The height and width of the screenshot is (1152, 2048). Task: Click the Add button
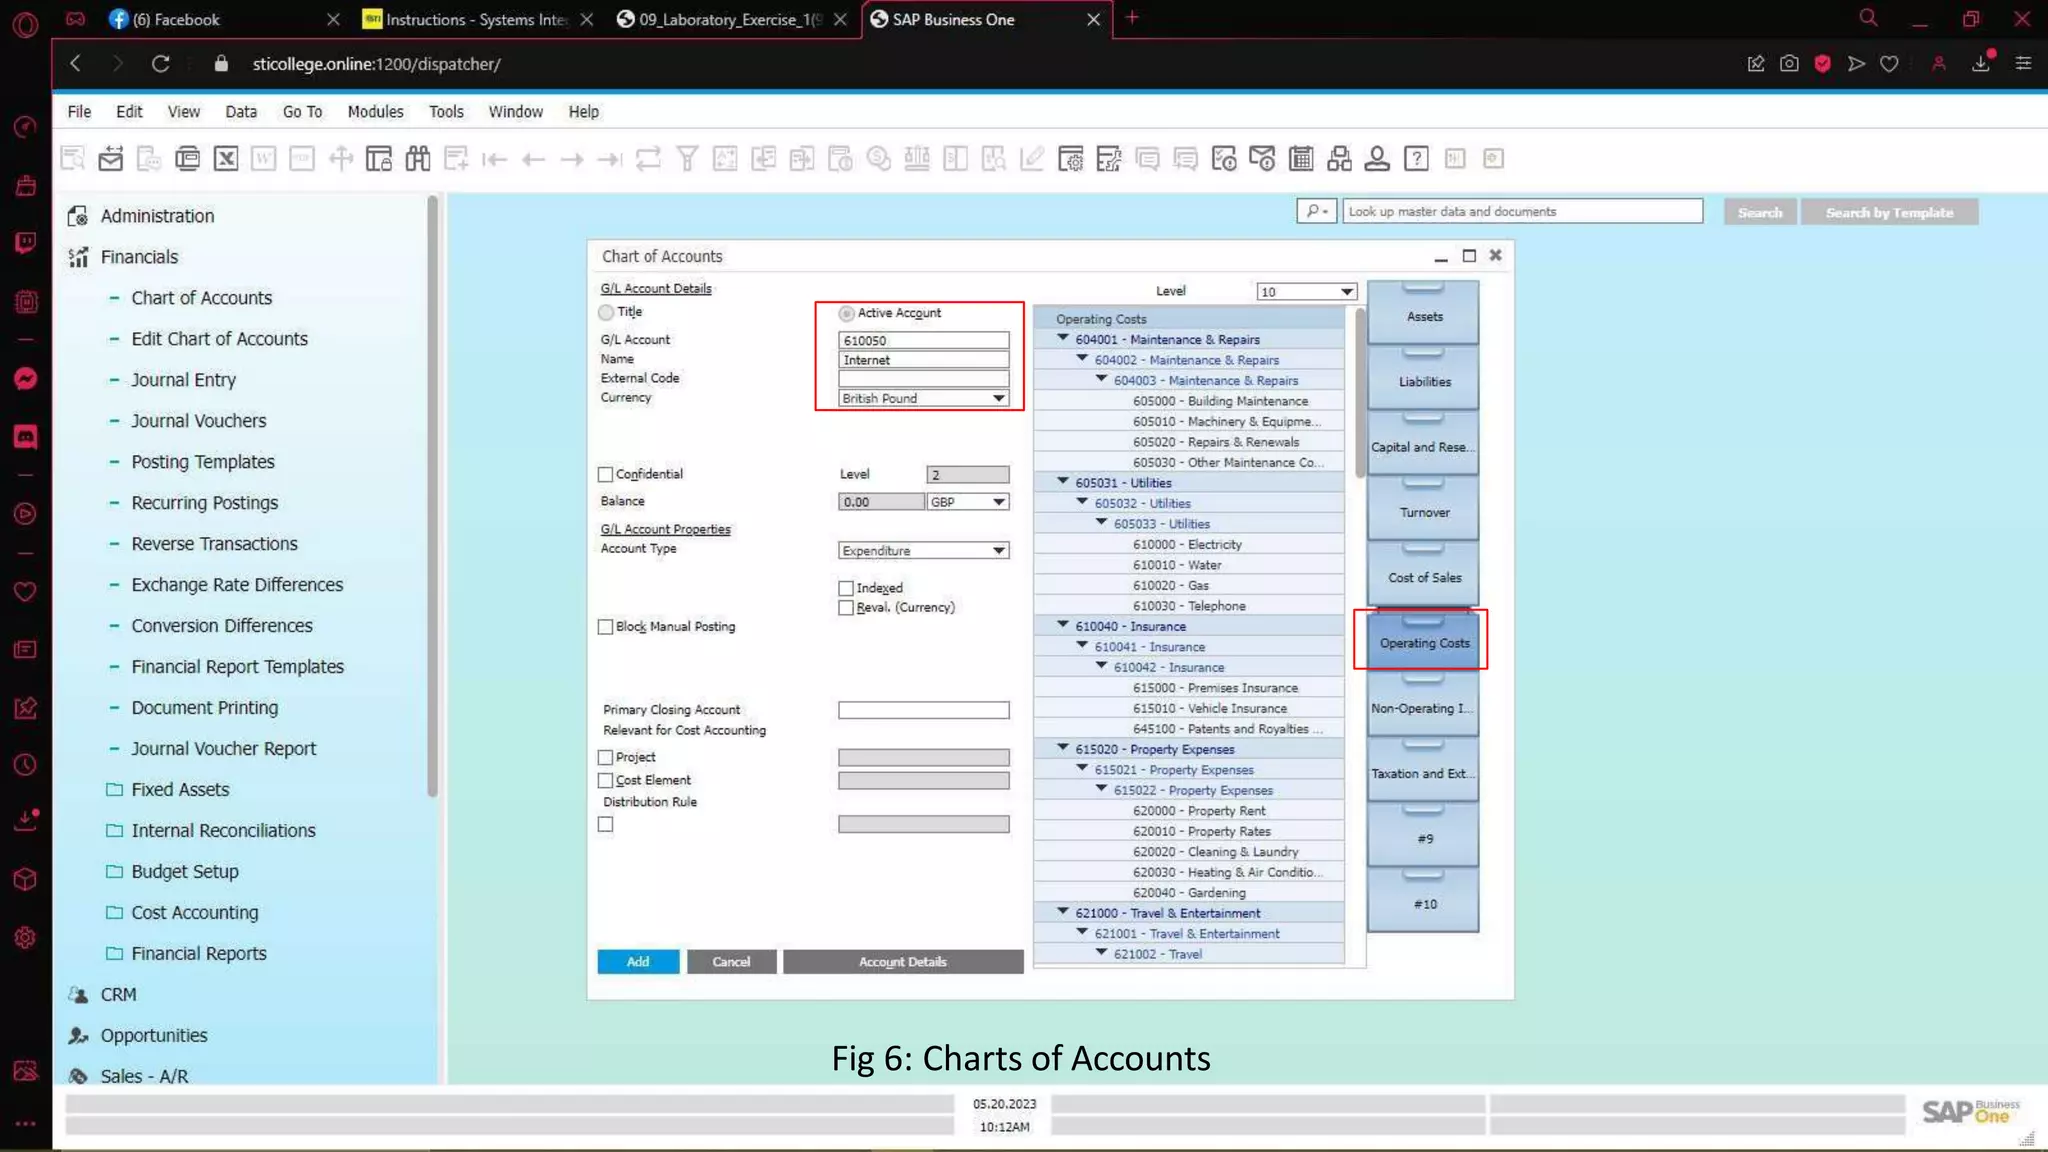[x=638, y=961]
